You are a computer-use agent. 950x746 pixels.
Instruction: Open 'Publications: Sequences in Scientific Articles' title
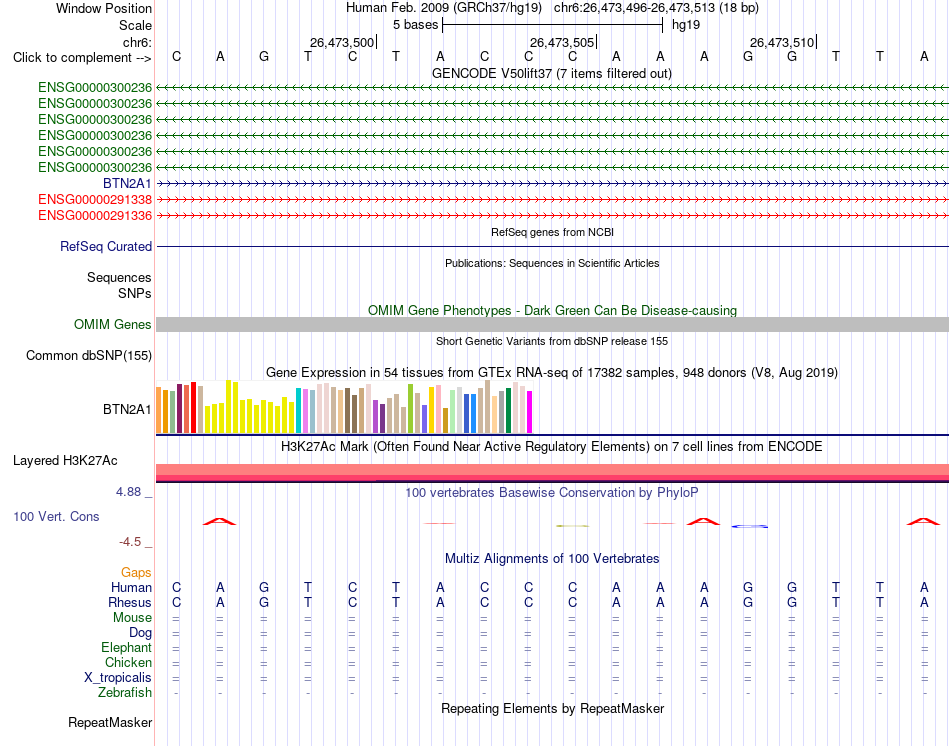click(552, 263)
